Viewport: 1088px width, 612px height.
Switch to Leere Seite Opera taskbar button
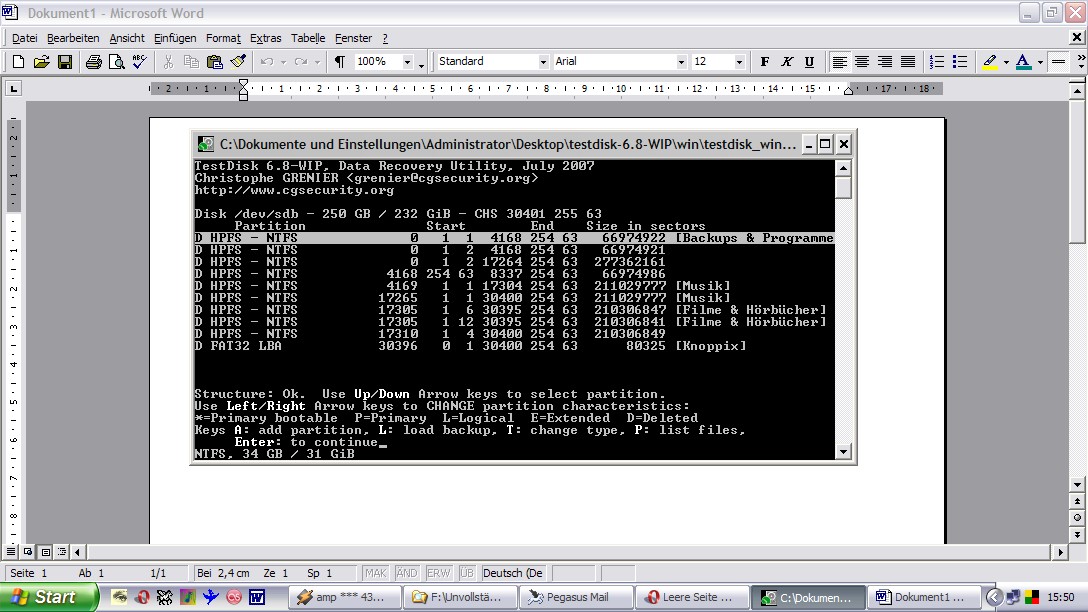691,597
